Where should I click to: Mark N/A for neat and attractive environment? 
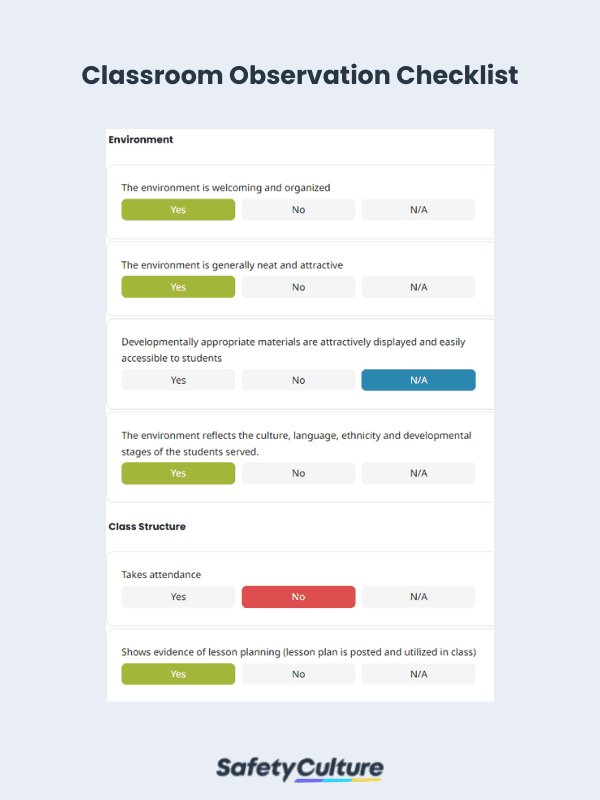(418, 287)
